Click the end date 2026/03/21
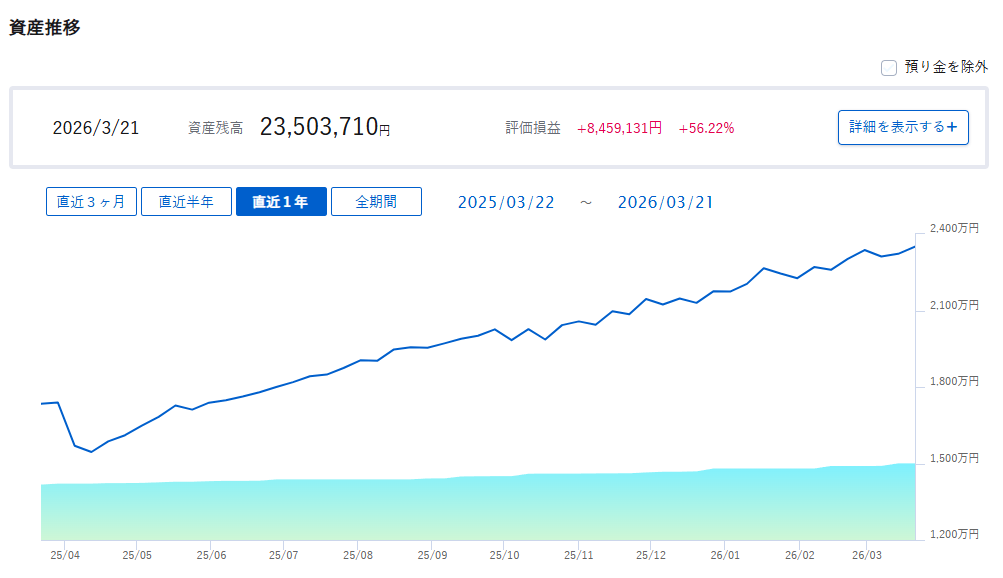This screenshot has height=578, width=1003. [665, 202]
